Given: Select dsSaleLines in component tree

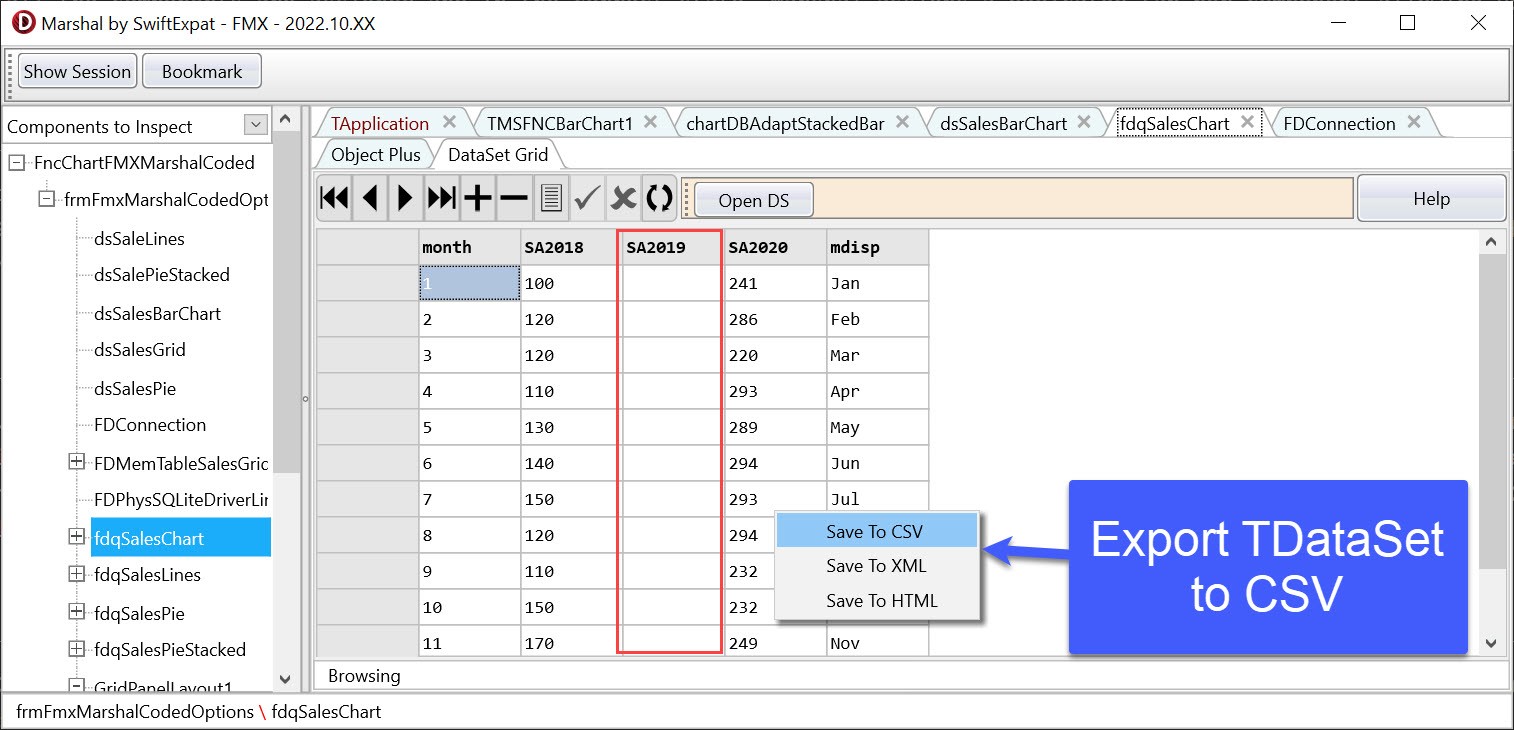Looking at the screenshot, I should pyautogui.click(x=139, y=238).
